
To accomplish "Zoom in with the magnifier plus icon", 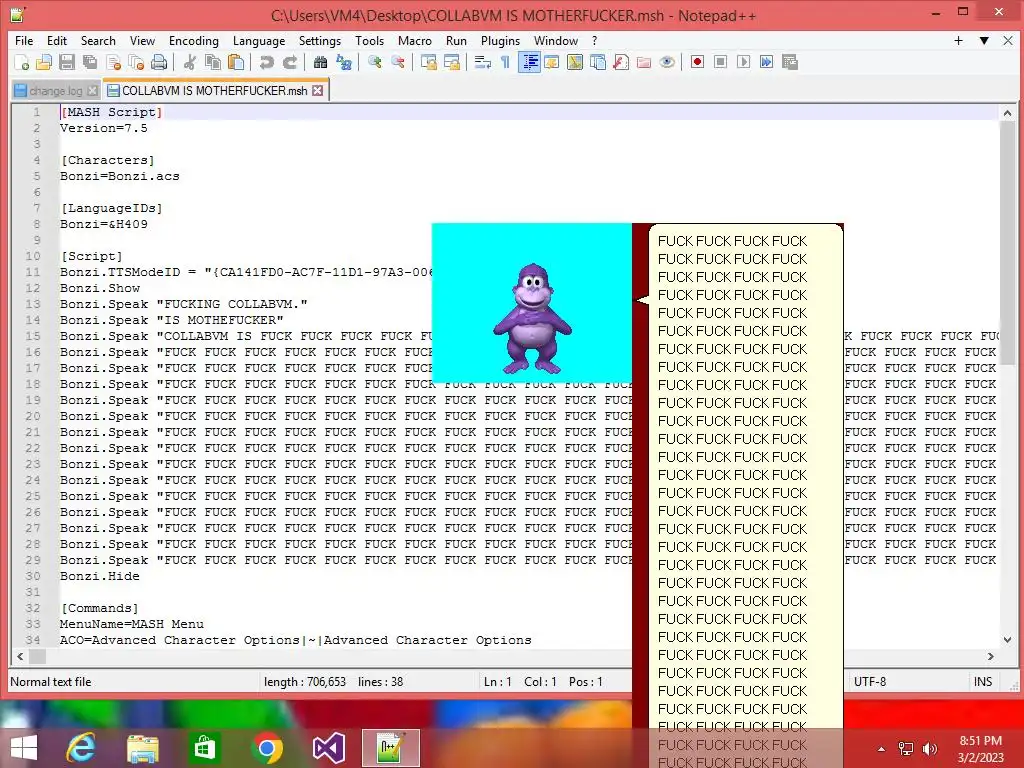I will pos(374,62).
